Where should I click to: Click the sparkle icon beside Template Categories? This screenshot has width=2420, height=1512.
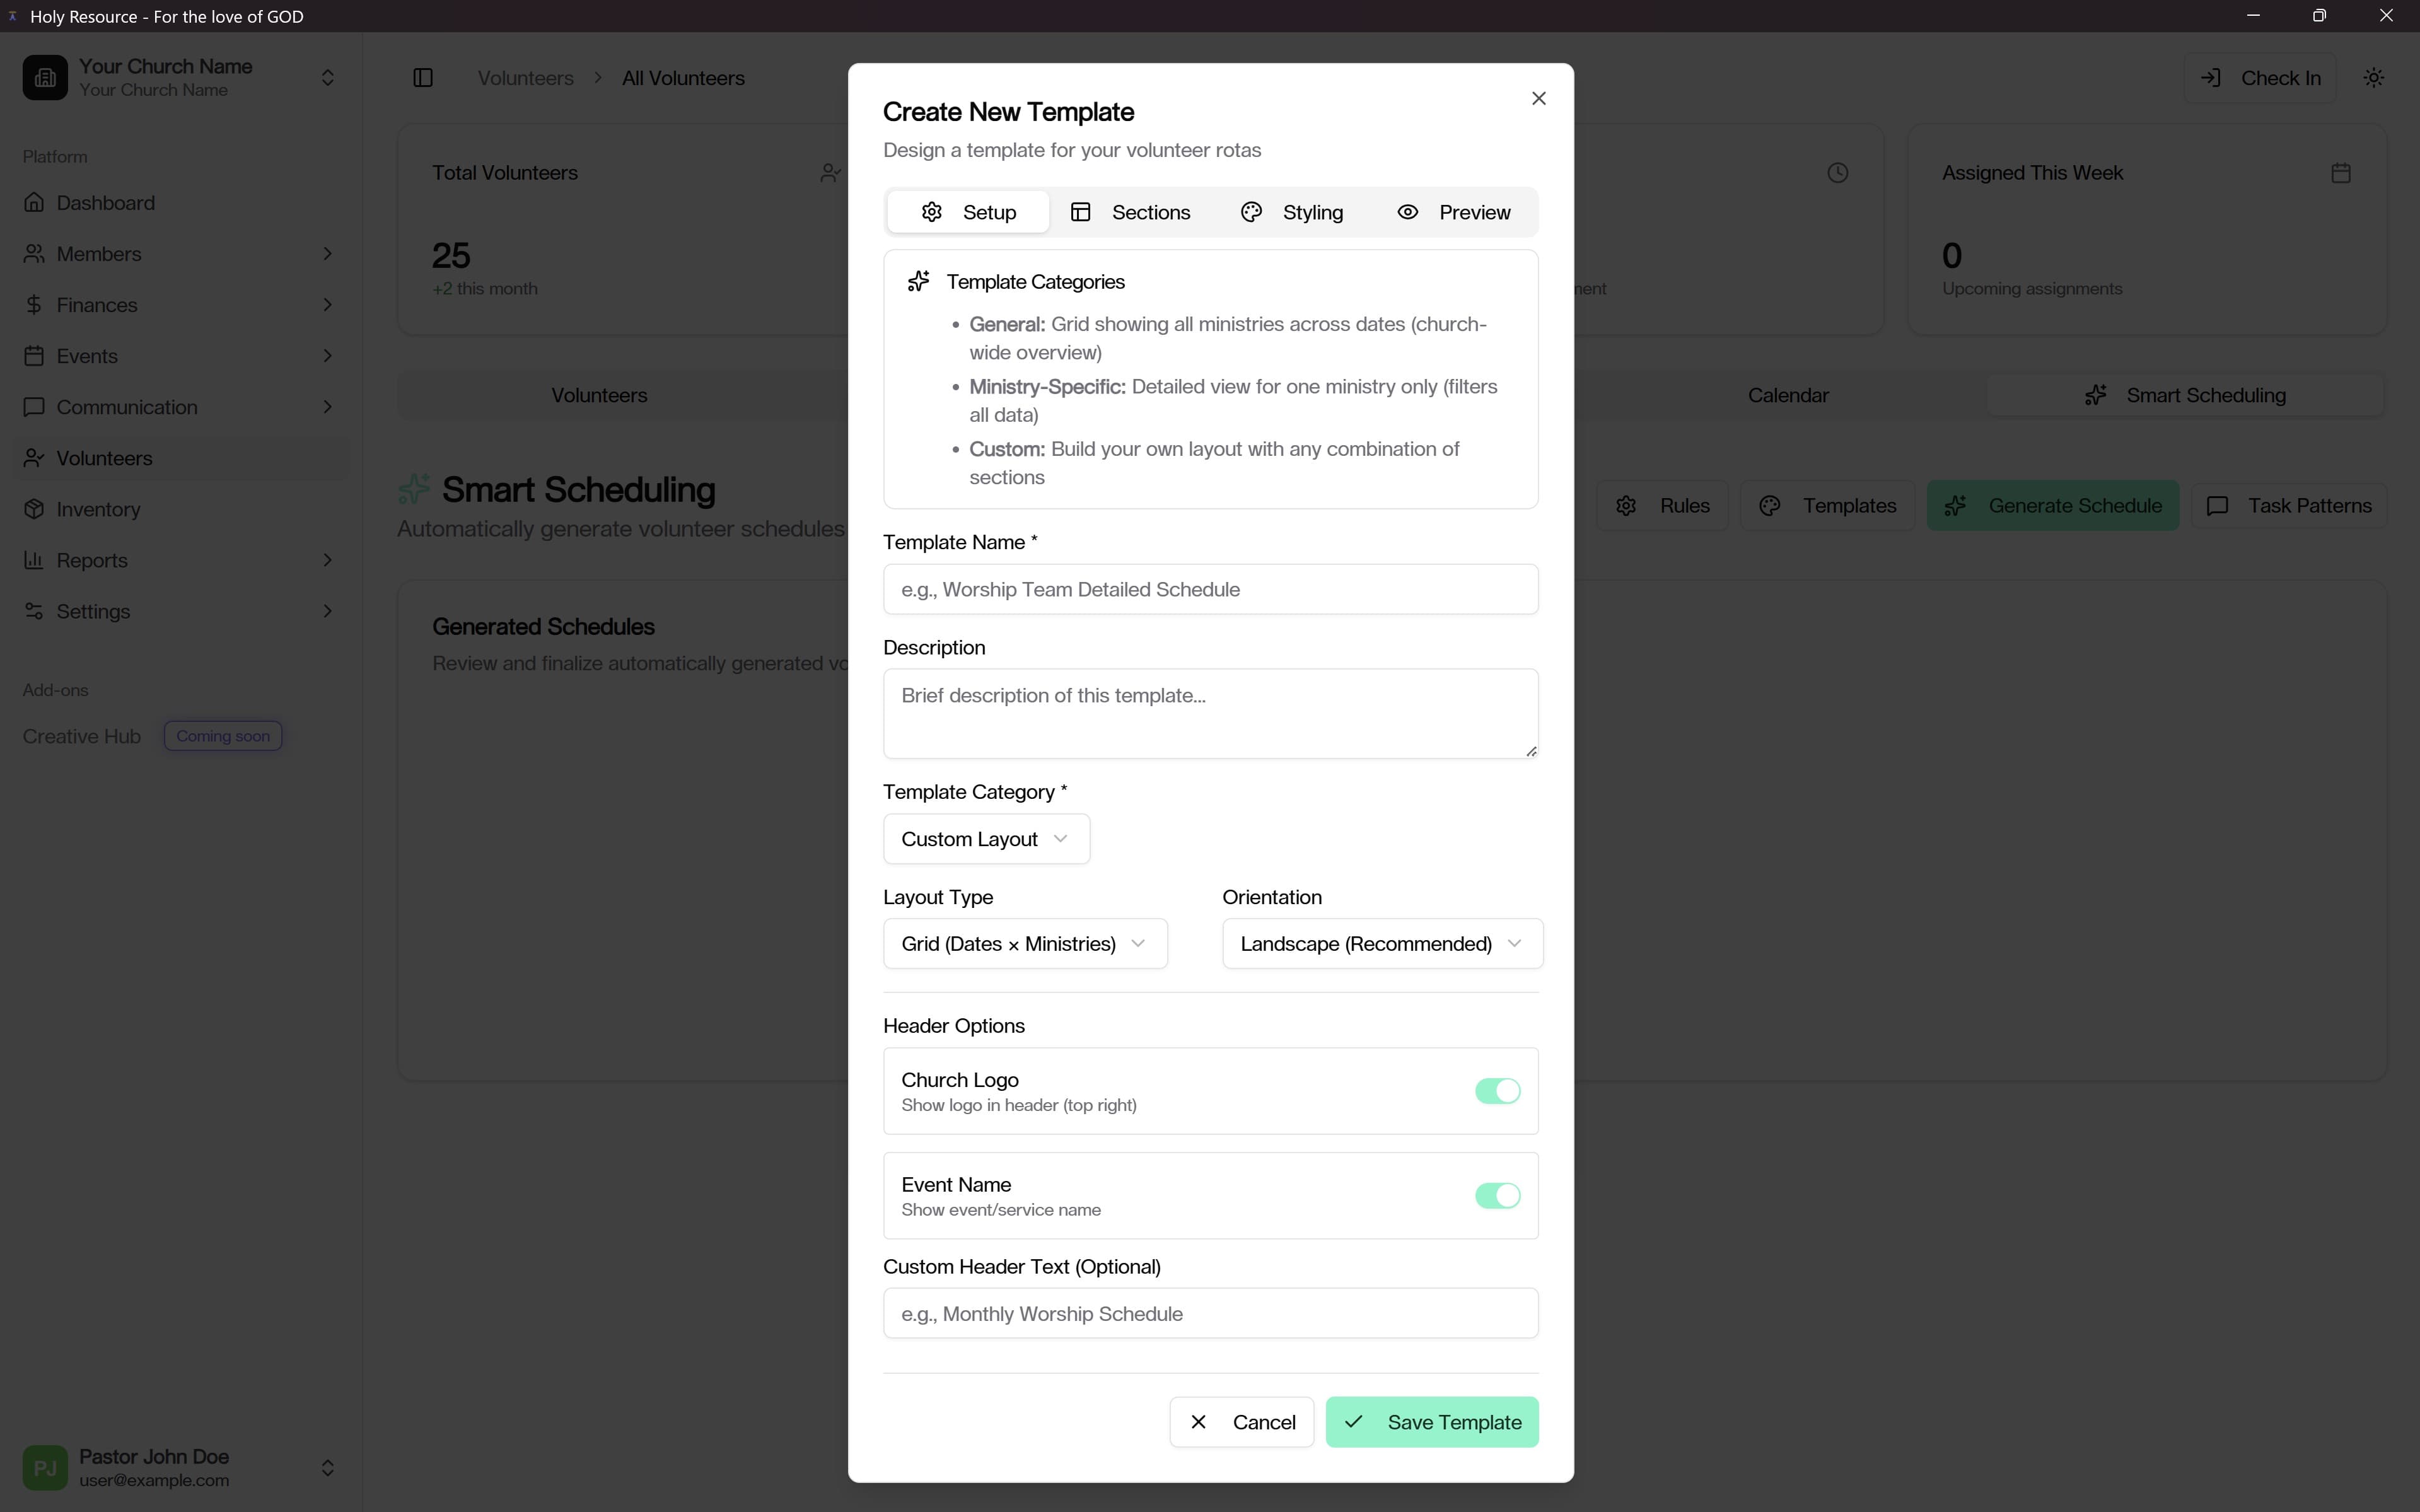918,282
